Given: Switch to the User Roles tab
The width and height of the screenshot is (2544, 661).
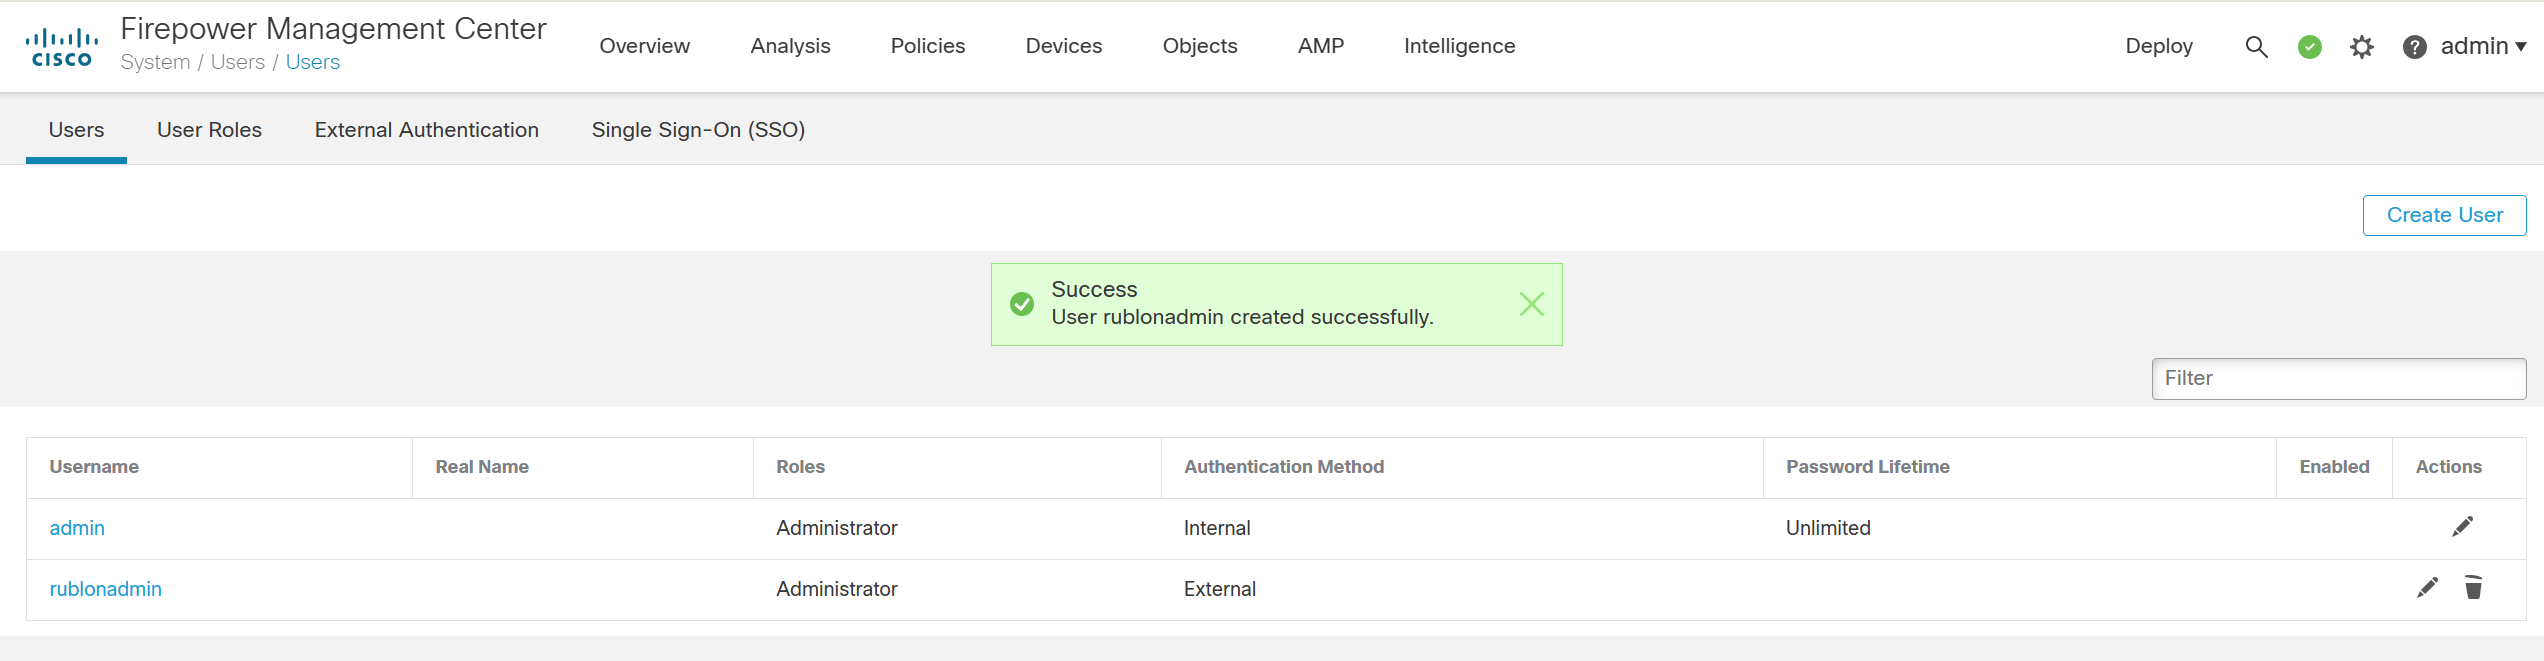Looking at the screenshot, I should point(209,130).
